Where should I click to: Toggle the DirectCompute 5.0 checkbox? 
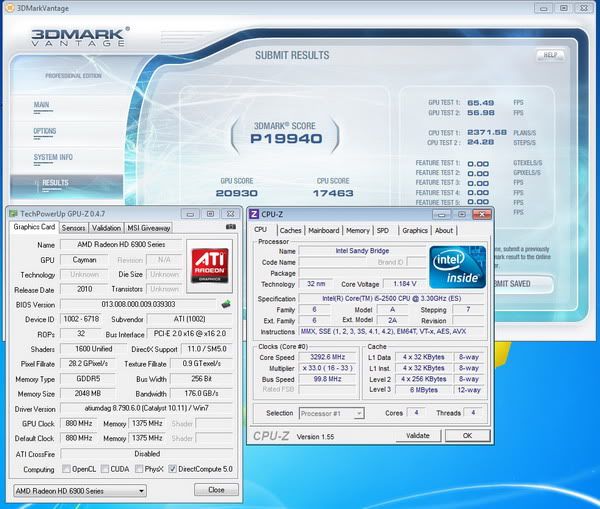pyautogui.click(x=173, y=469)
